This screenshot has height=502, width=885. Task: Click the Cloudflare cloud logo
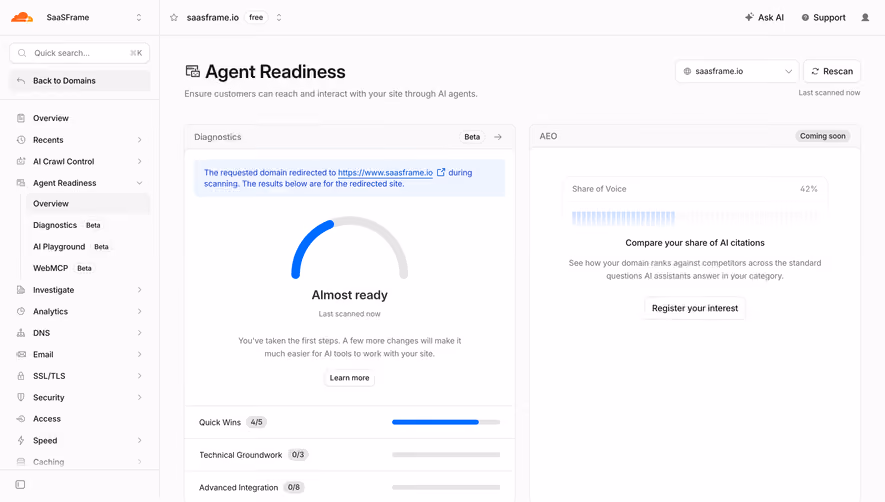[22, 17]
